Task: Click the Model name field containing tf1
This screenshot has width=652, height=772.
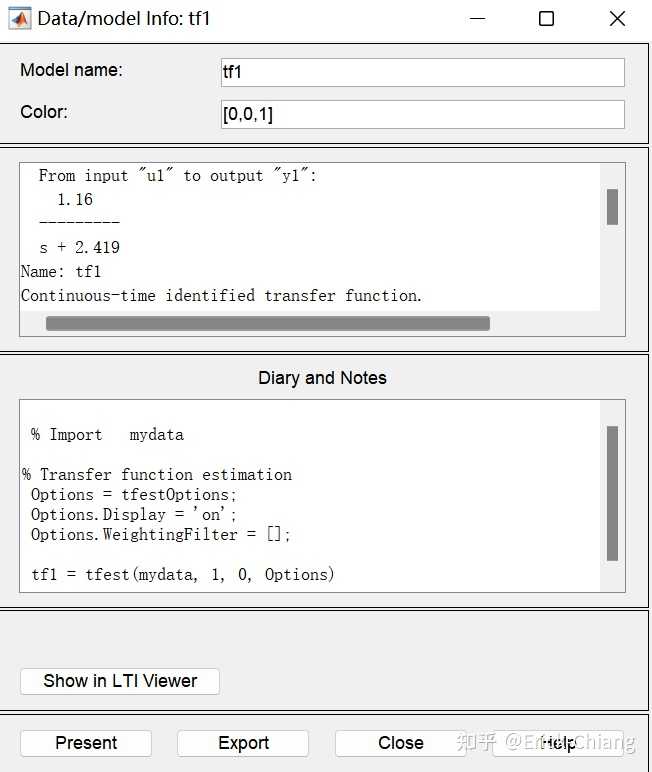Action: click(422, 72)
